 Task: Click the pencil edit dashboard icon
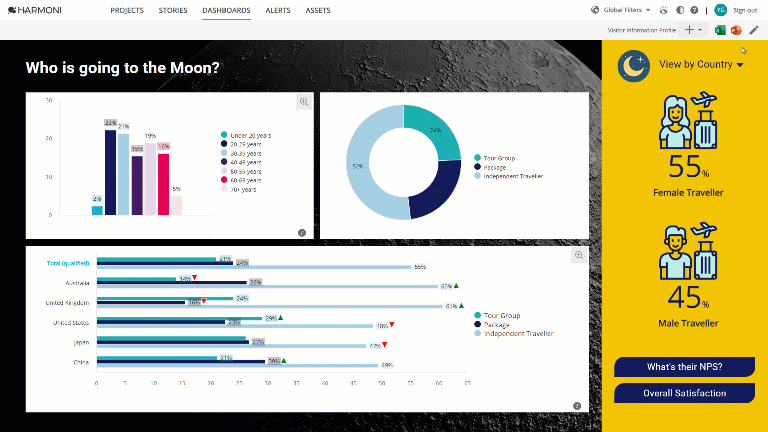[x=754, y=30]
